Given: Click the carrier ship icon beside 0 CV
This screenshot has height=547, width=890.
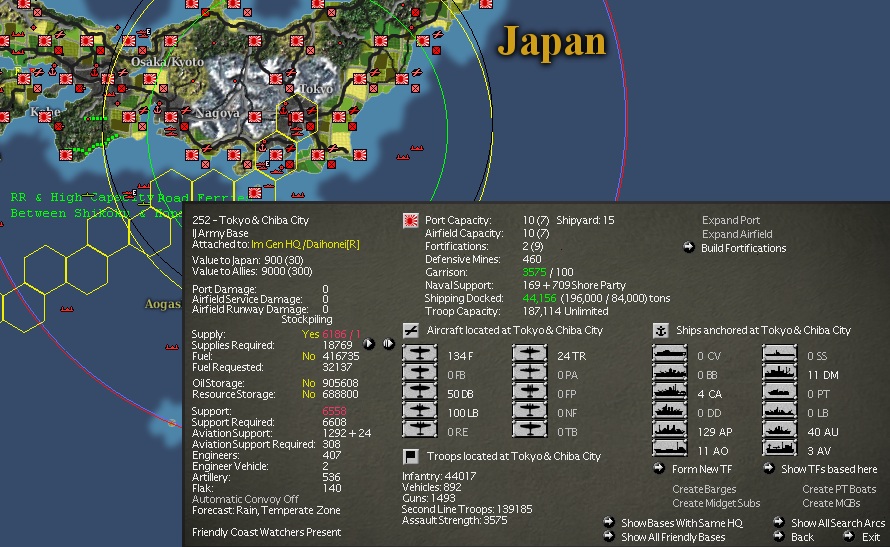Looking at the screenshot, I should [670, 355].
